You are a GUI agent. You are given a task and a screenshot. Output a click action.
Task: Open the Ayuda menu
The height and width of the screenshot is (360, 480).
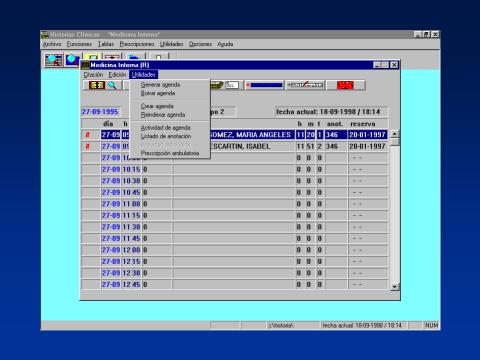coord(225,44)
